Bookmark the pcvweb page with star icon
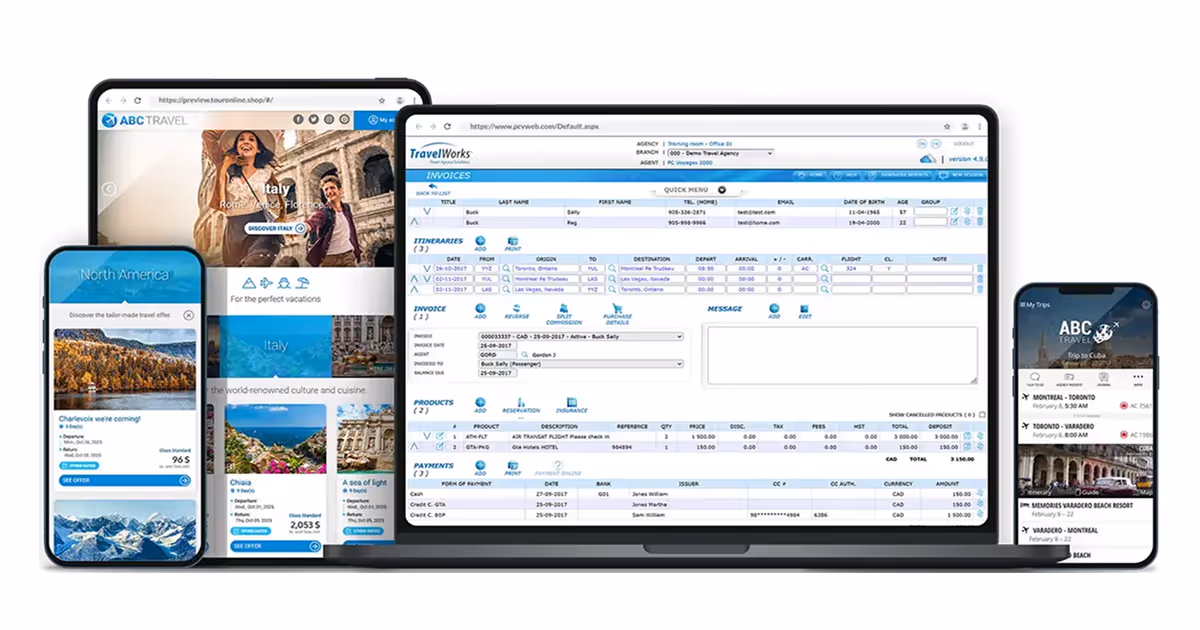This screenshot has height=630, width=1200. pos(947,127)
